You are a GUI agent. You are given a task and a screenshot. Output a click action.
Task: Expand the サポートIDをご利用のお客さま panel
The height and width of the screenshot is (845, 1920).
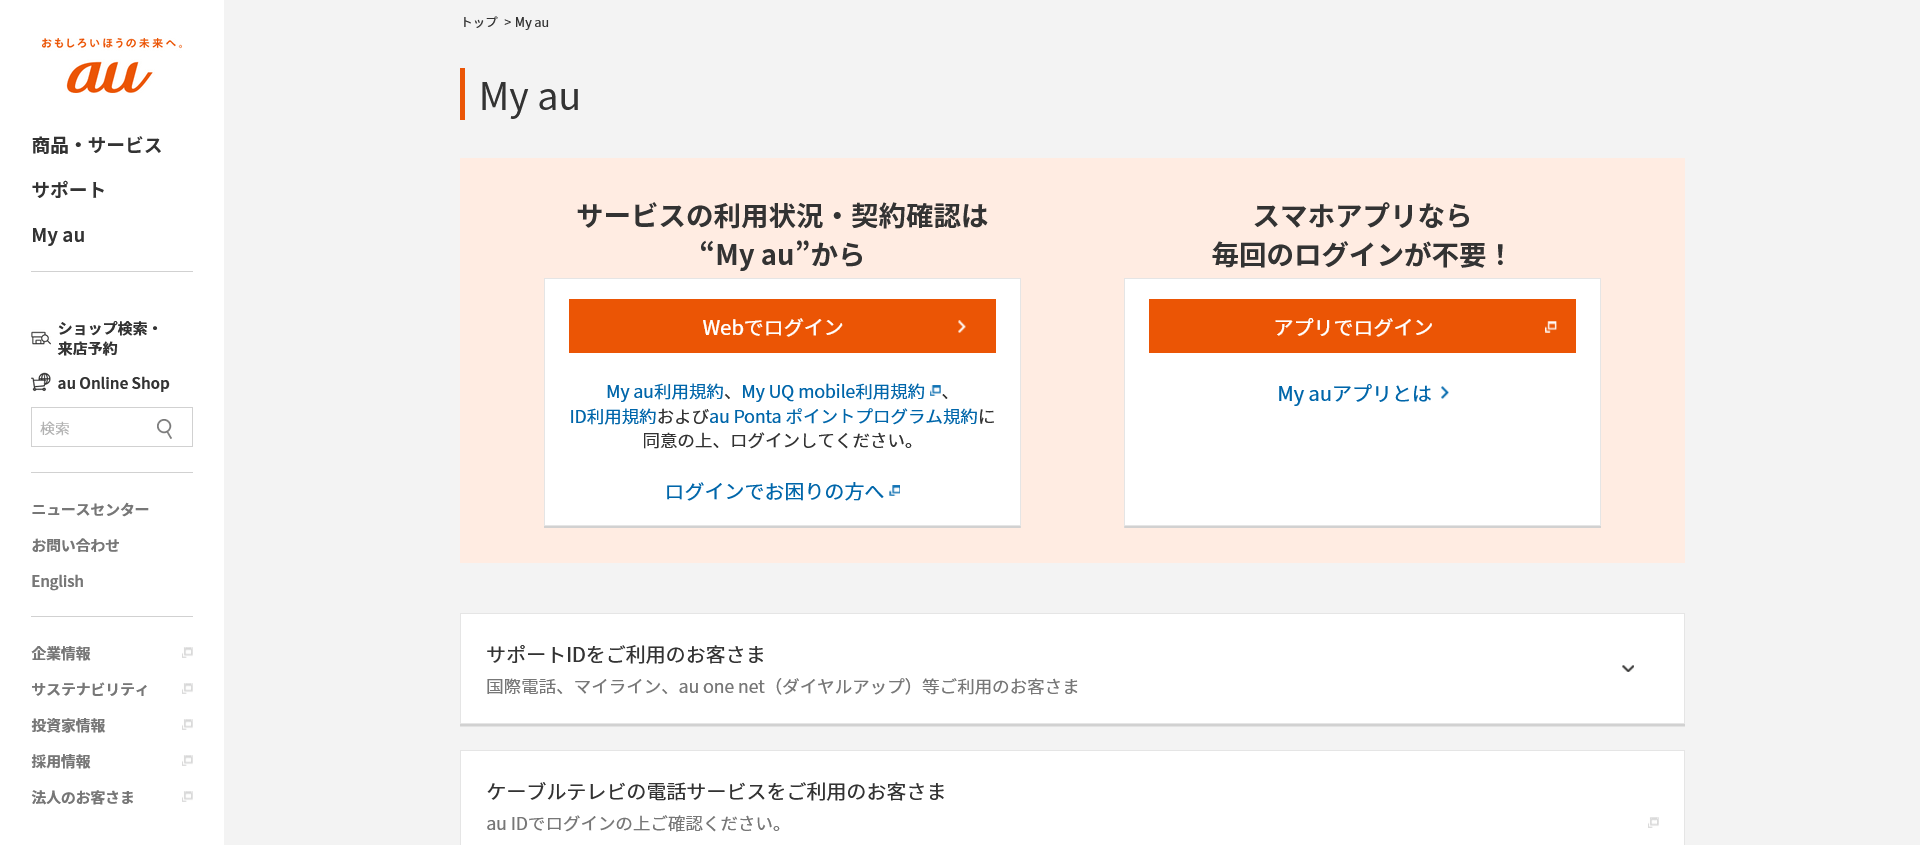point(1072,669)
